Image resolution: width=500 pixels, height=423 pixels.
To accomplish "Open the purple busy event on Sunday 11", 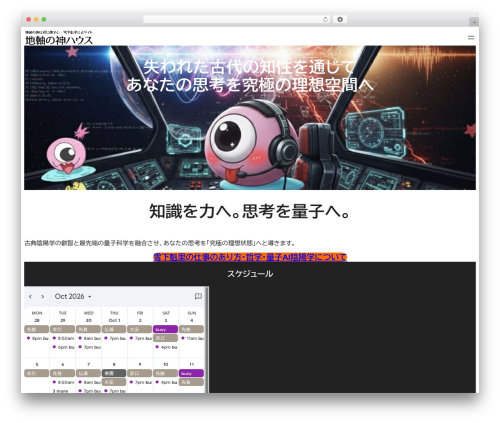I will pos(191,373).
